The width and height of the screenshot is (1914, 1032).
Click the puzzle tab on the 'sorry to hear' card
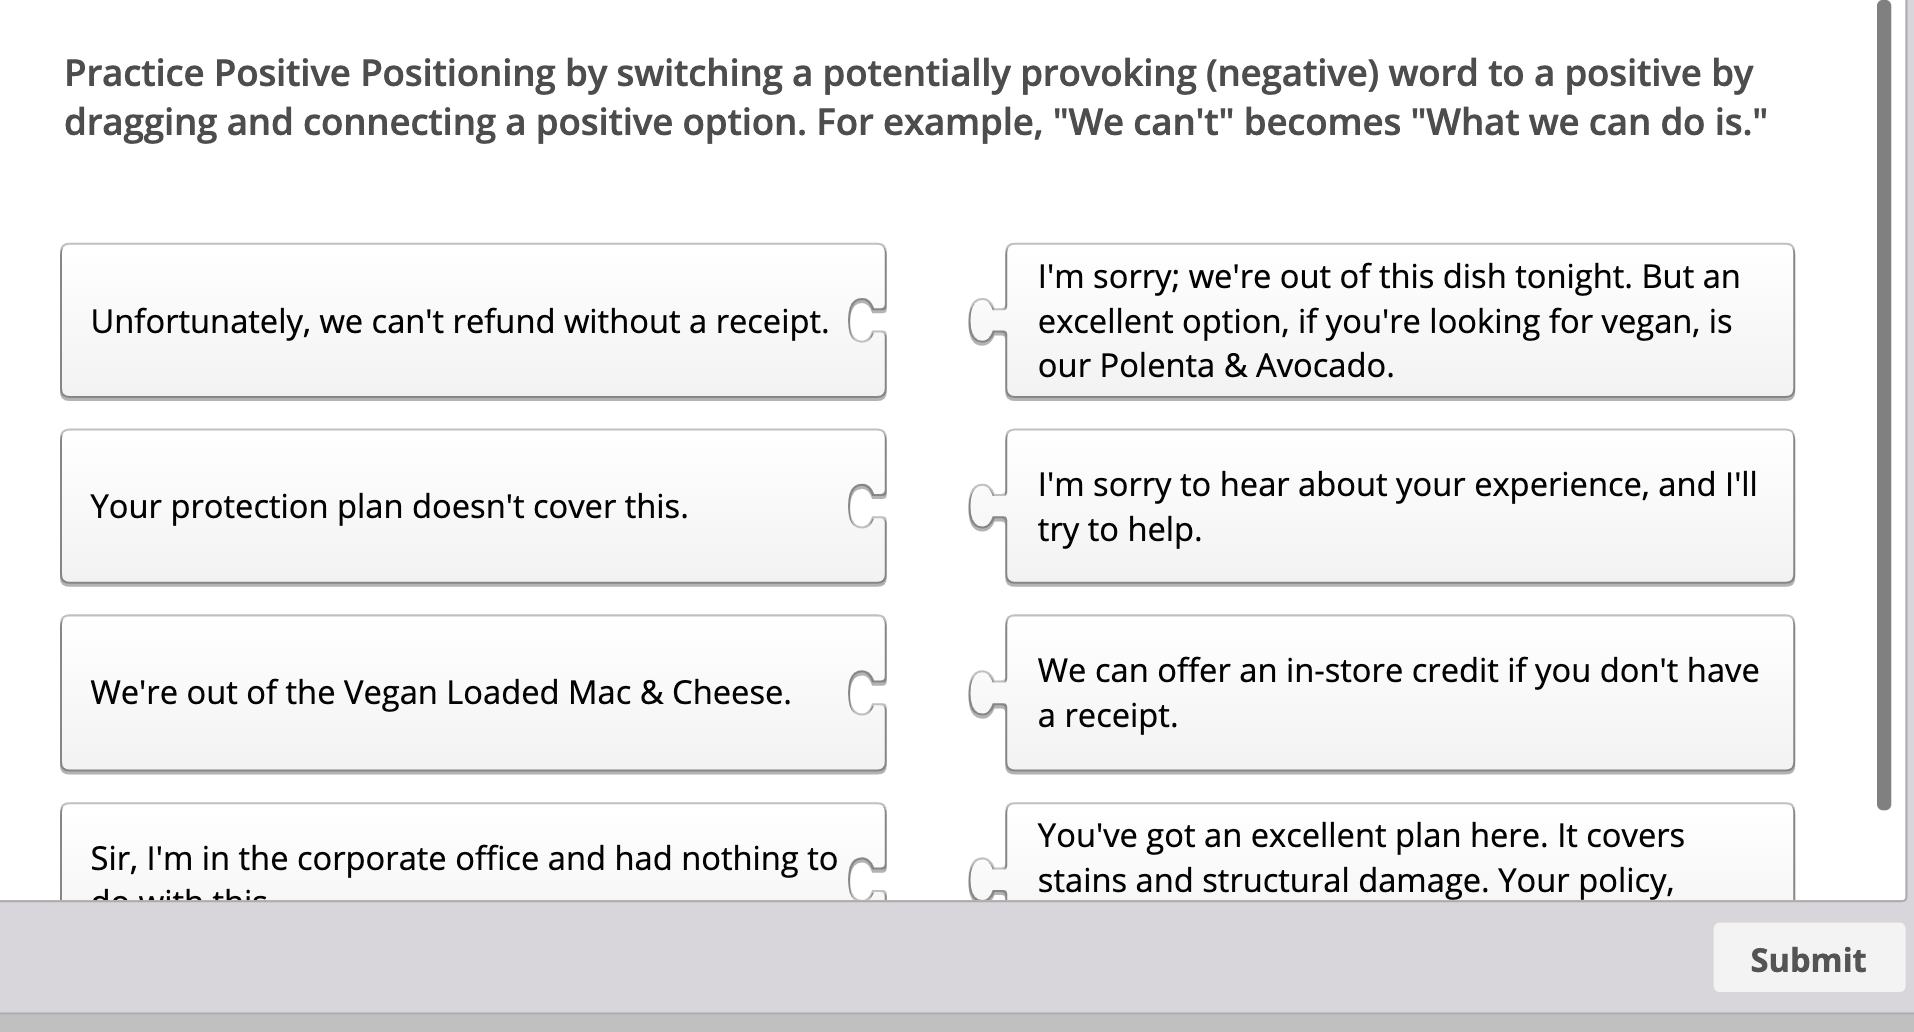(987, 506)
